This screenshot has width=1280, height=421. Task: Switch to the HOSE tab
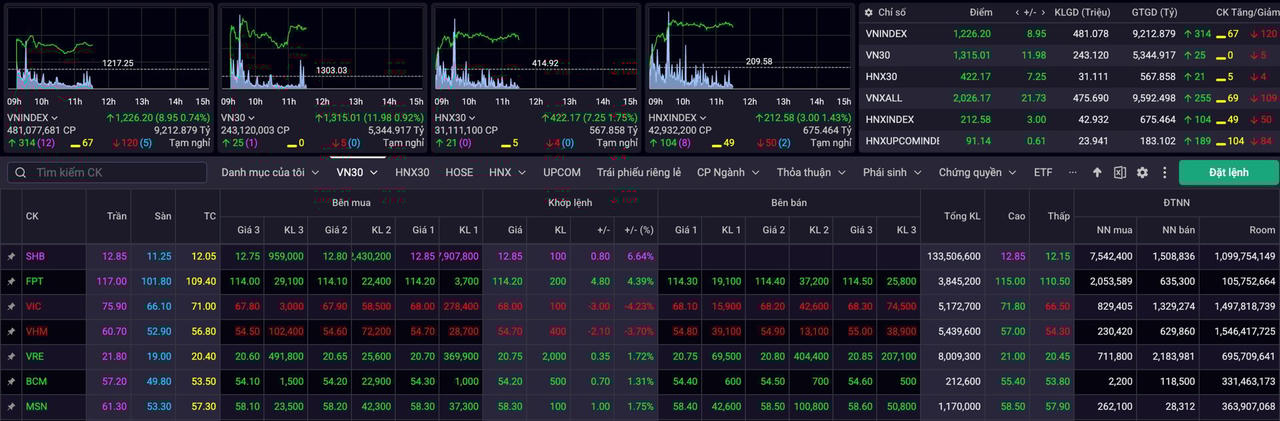pos(459,172)
